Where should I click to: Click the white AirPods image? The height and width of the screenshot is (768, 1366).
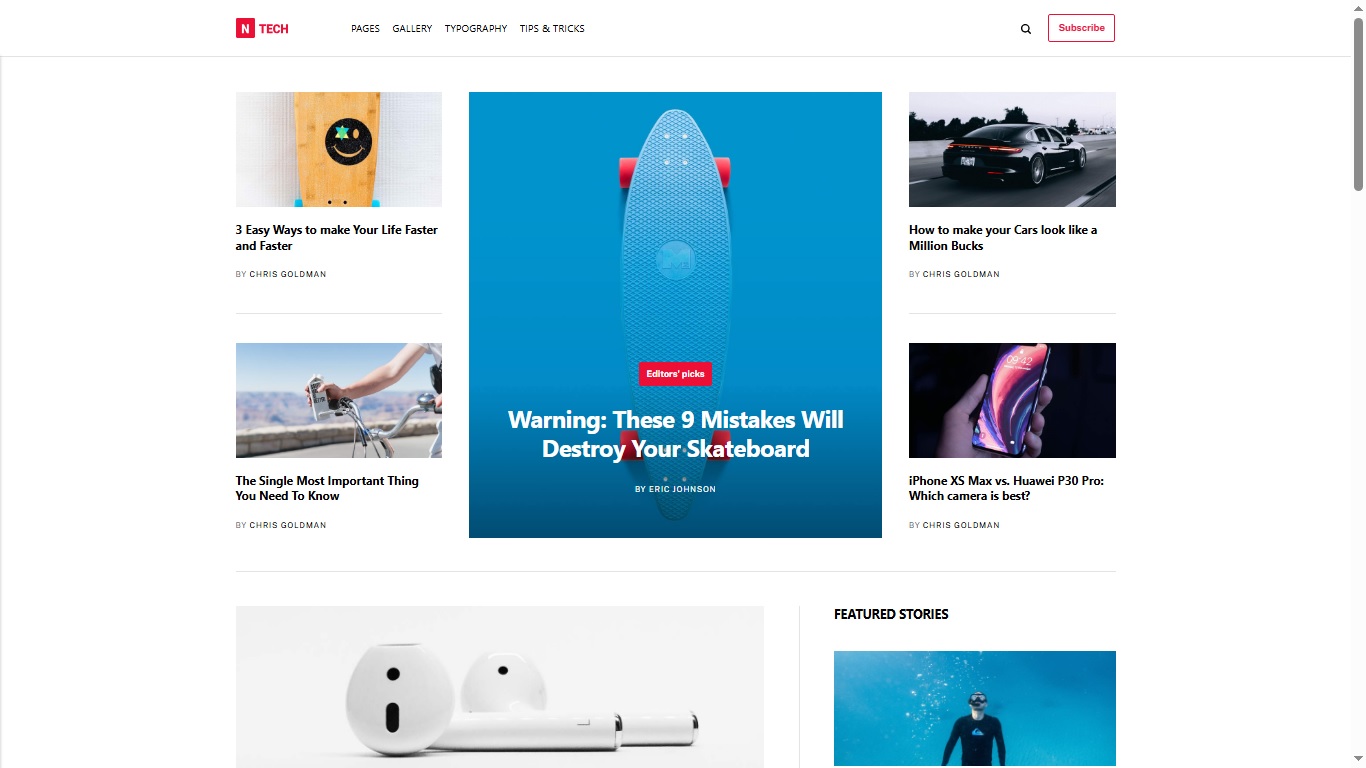(x=500, y=687)
